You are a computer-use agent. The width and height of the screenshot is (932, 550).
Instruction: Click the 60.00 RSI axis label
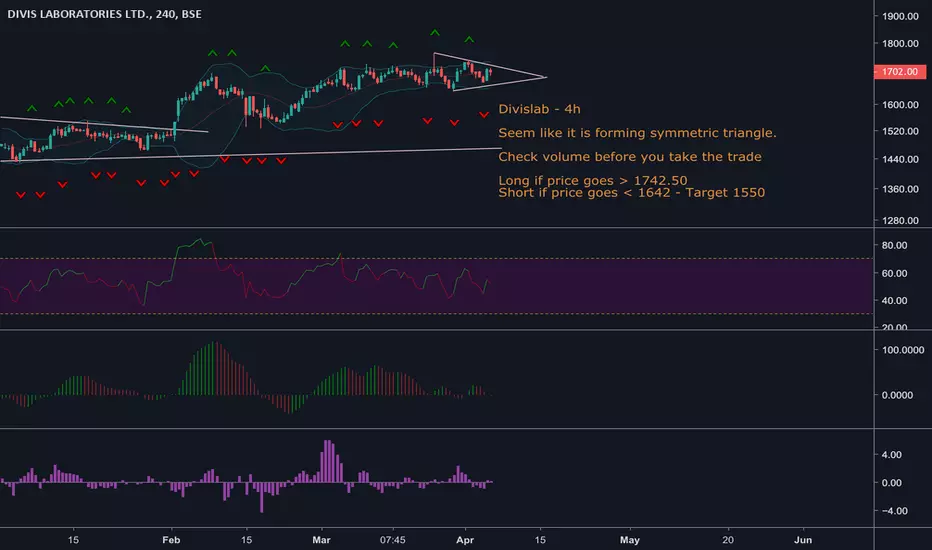pyautogui.click(x=894, y=274)
